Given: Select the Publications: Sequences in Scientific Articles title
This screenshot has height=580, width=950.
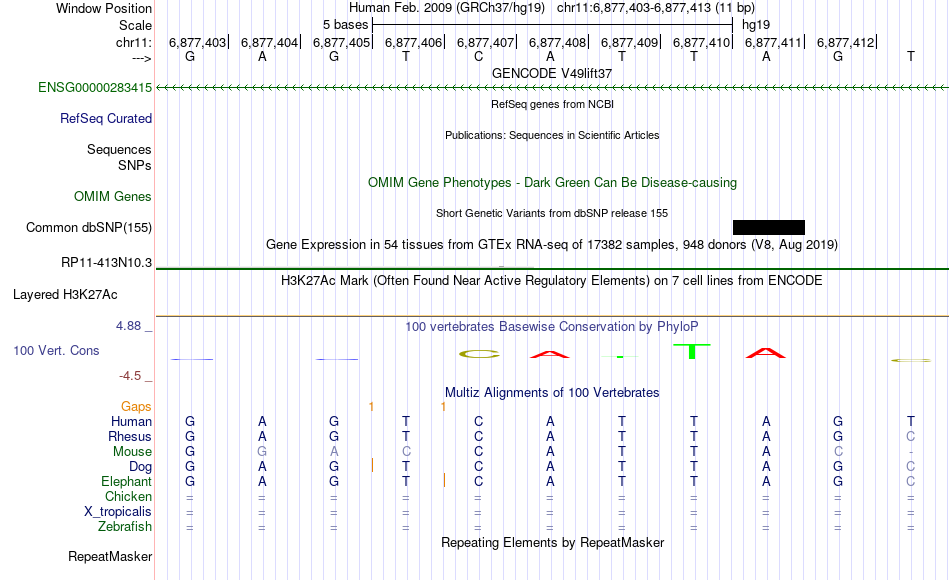Looking at the screenshot, I should [x=552, y=135].
